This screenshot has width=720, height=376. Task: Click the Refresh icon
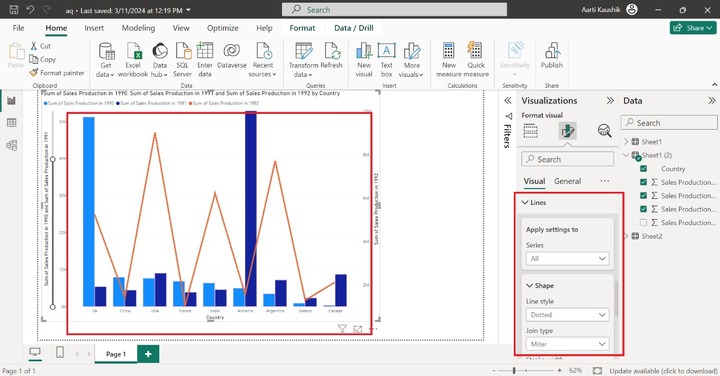point(332,51)
